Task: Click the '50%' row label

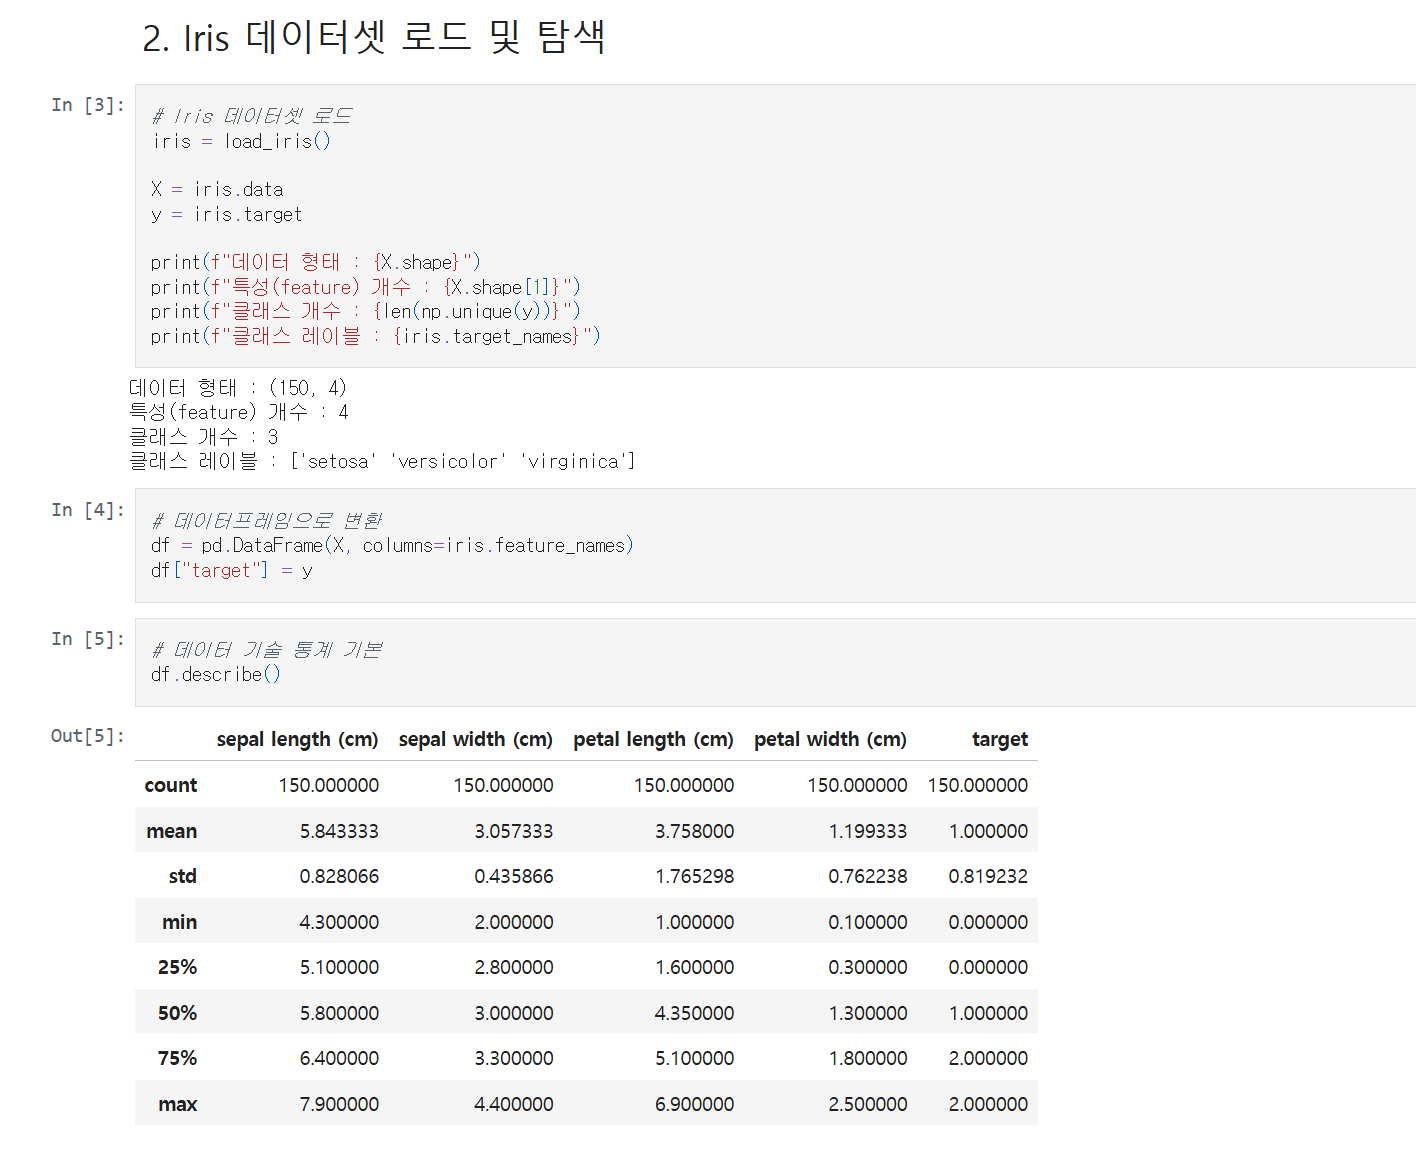Action: coord(178,1013)
